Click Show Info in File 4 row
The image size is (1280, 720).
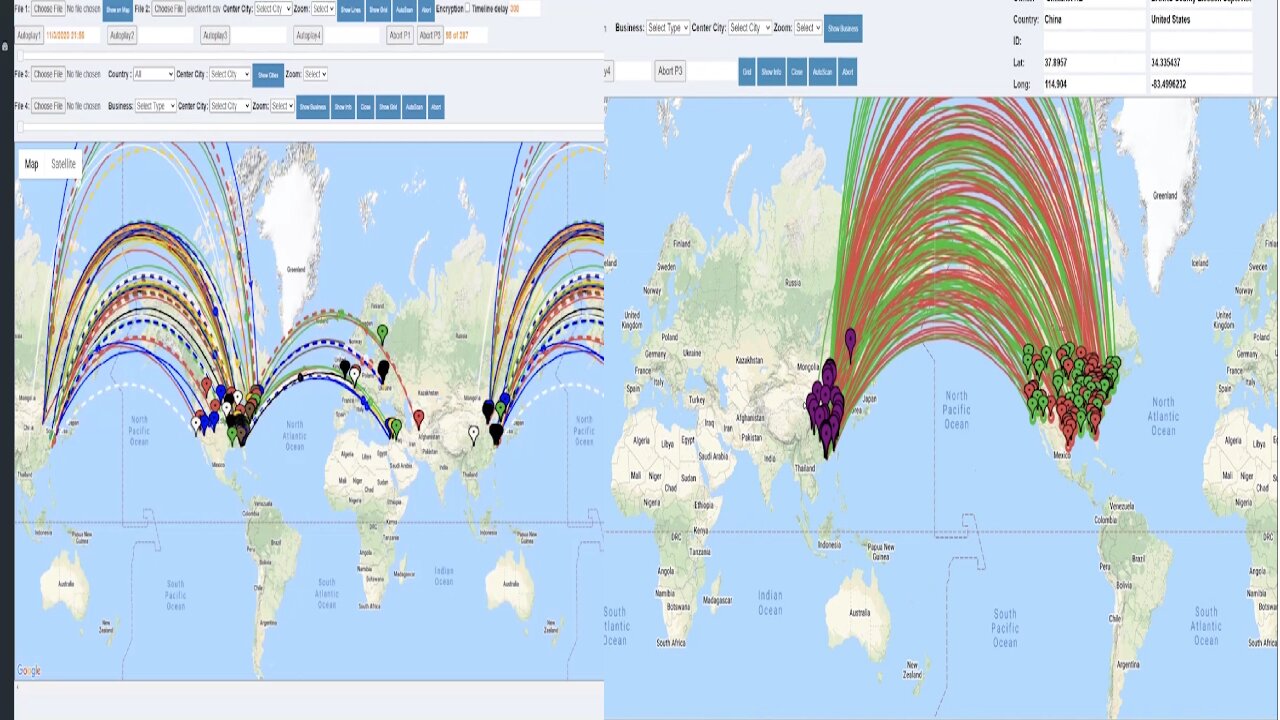click(x=343, y=107)
